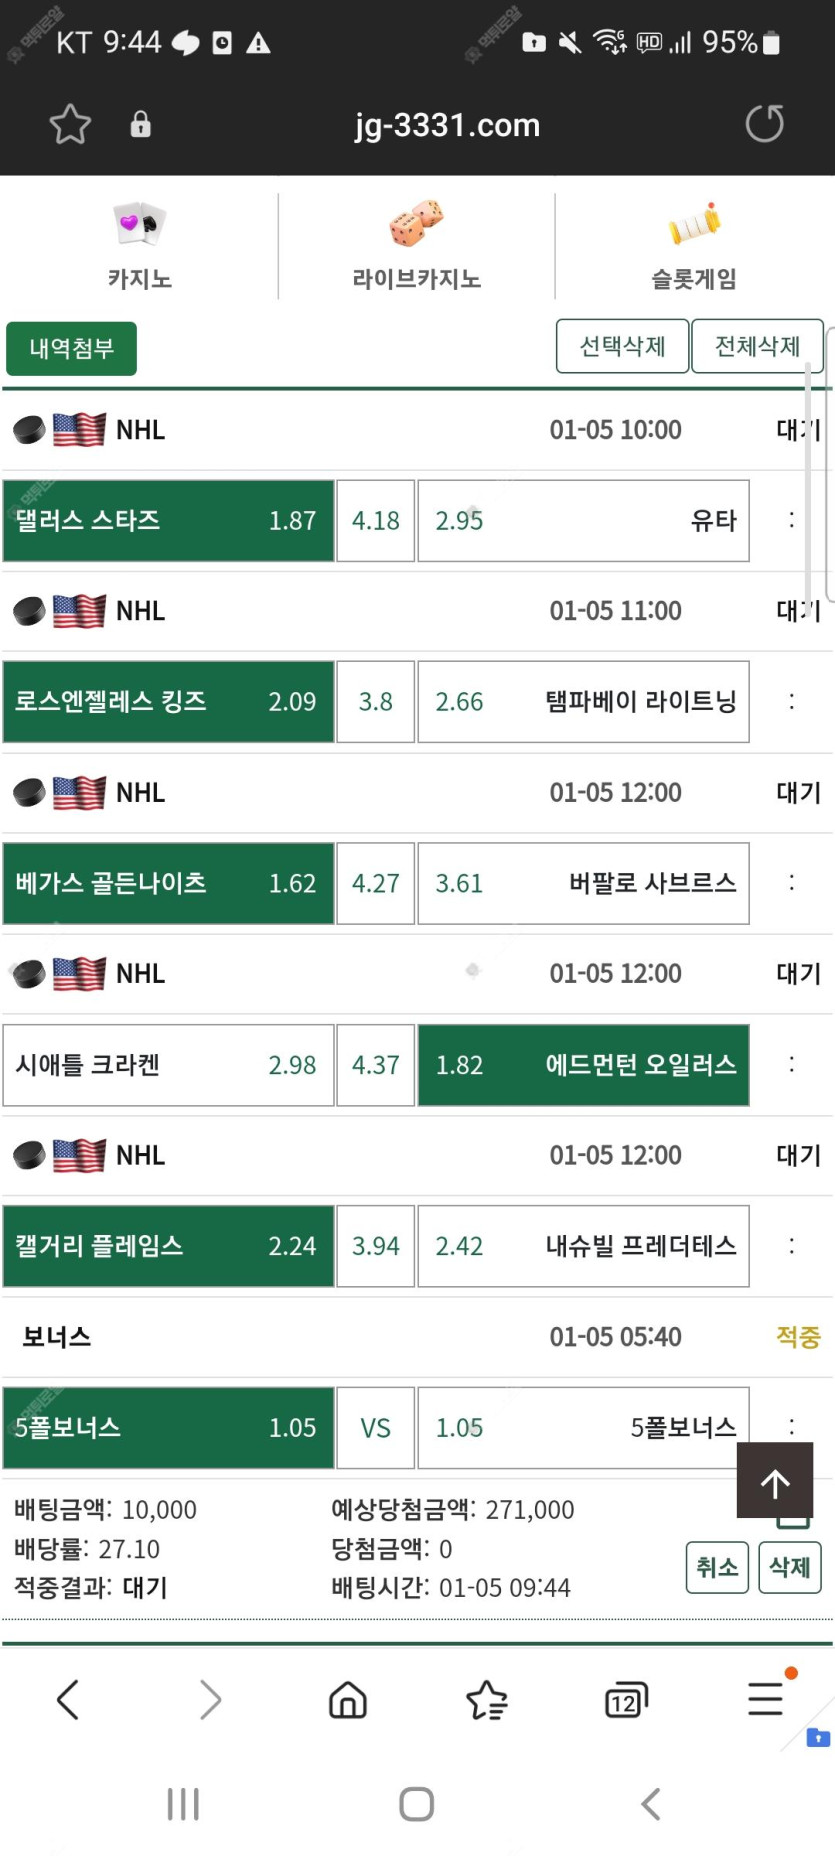The image size is (835, 1856).
Task: Open options dots for 캘거리 플레임스 row
Action: (792, 1246)
